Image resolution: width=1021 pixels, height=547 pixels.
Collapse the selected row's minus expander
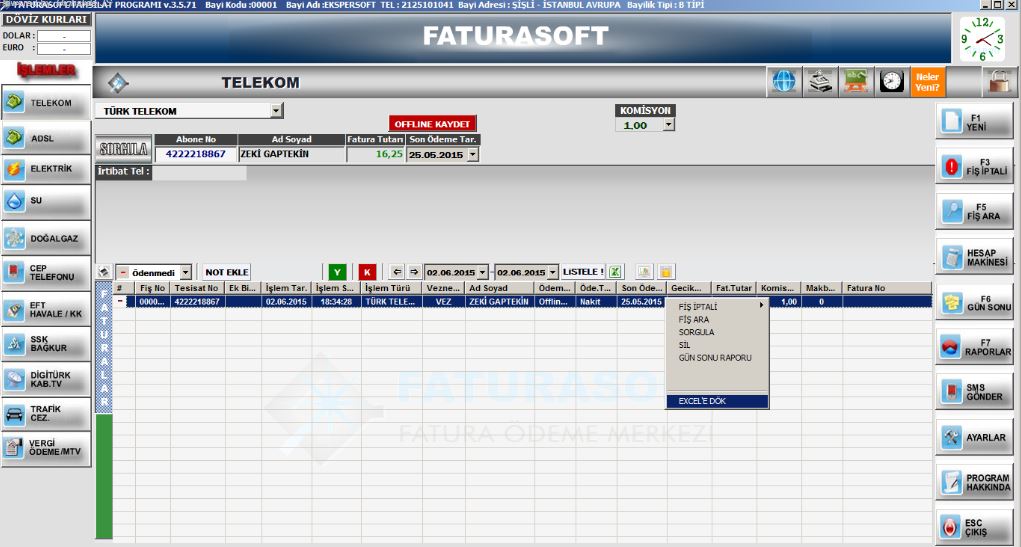click(120, 302)
